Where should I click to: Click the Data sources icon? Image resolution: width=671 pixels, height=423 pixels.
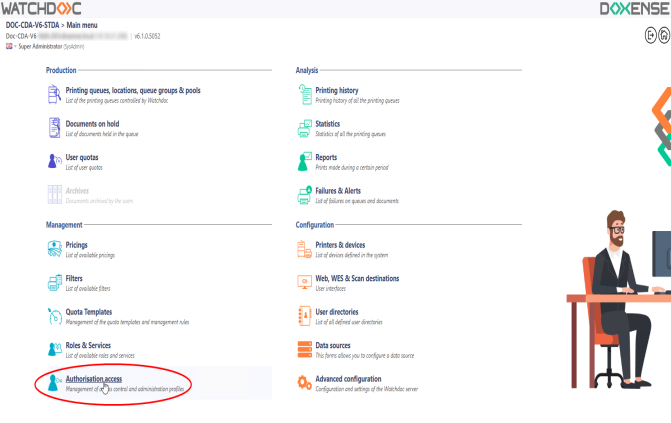306,350
